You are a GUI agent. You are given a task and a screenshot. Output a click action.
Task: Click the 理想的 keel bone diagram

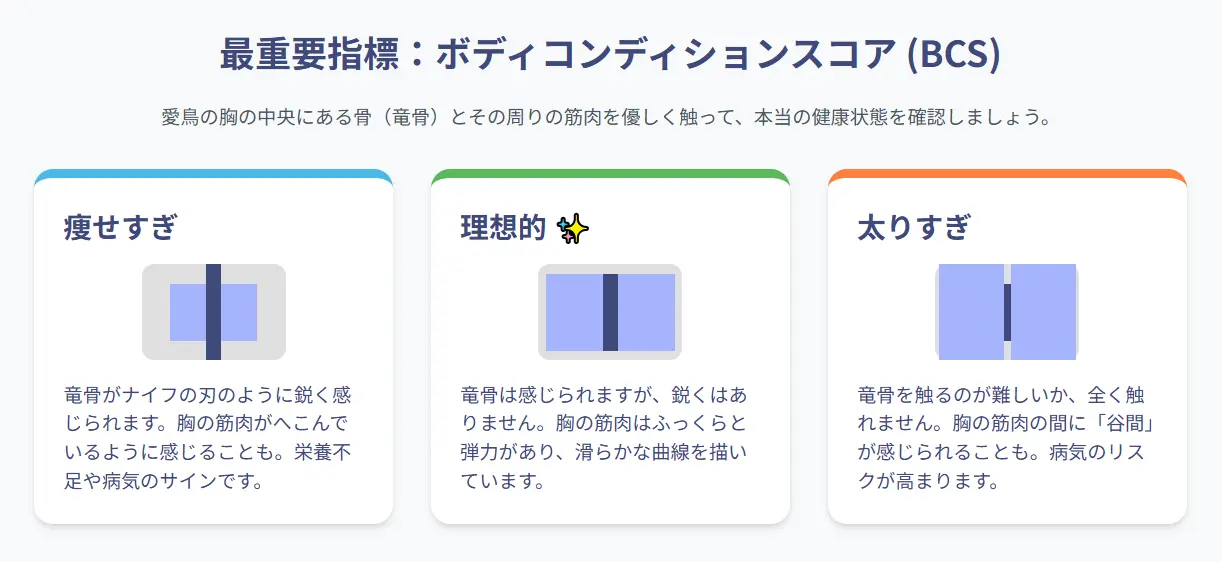point(610,312)
